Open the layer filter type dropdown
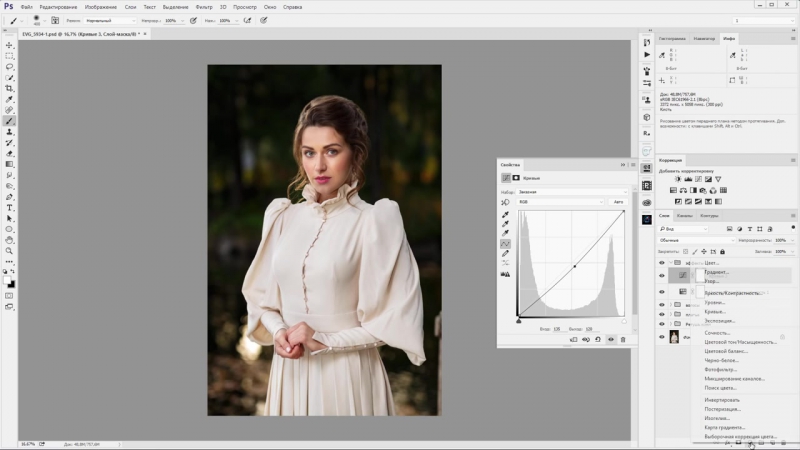 pyautogui.click(x=684, y=229)
